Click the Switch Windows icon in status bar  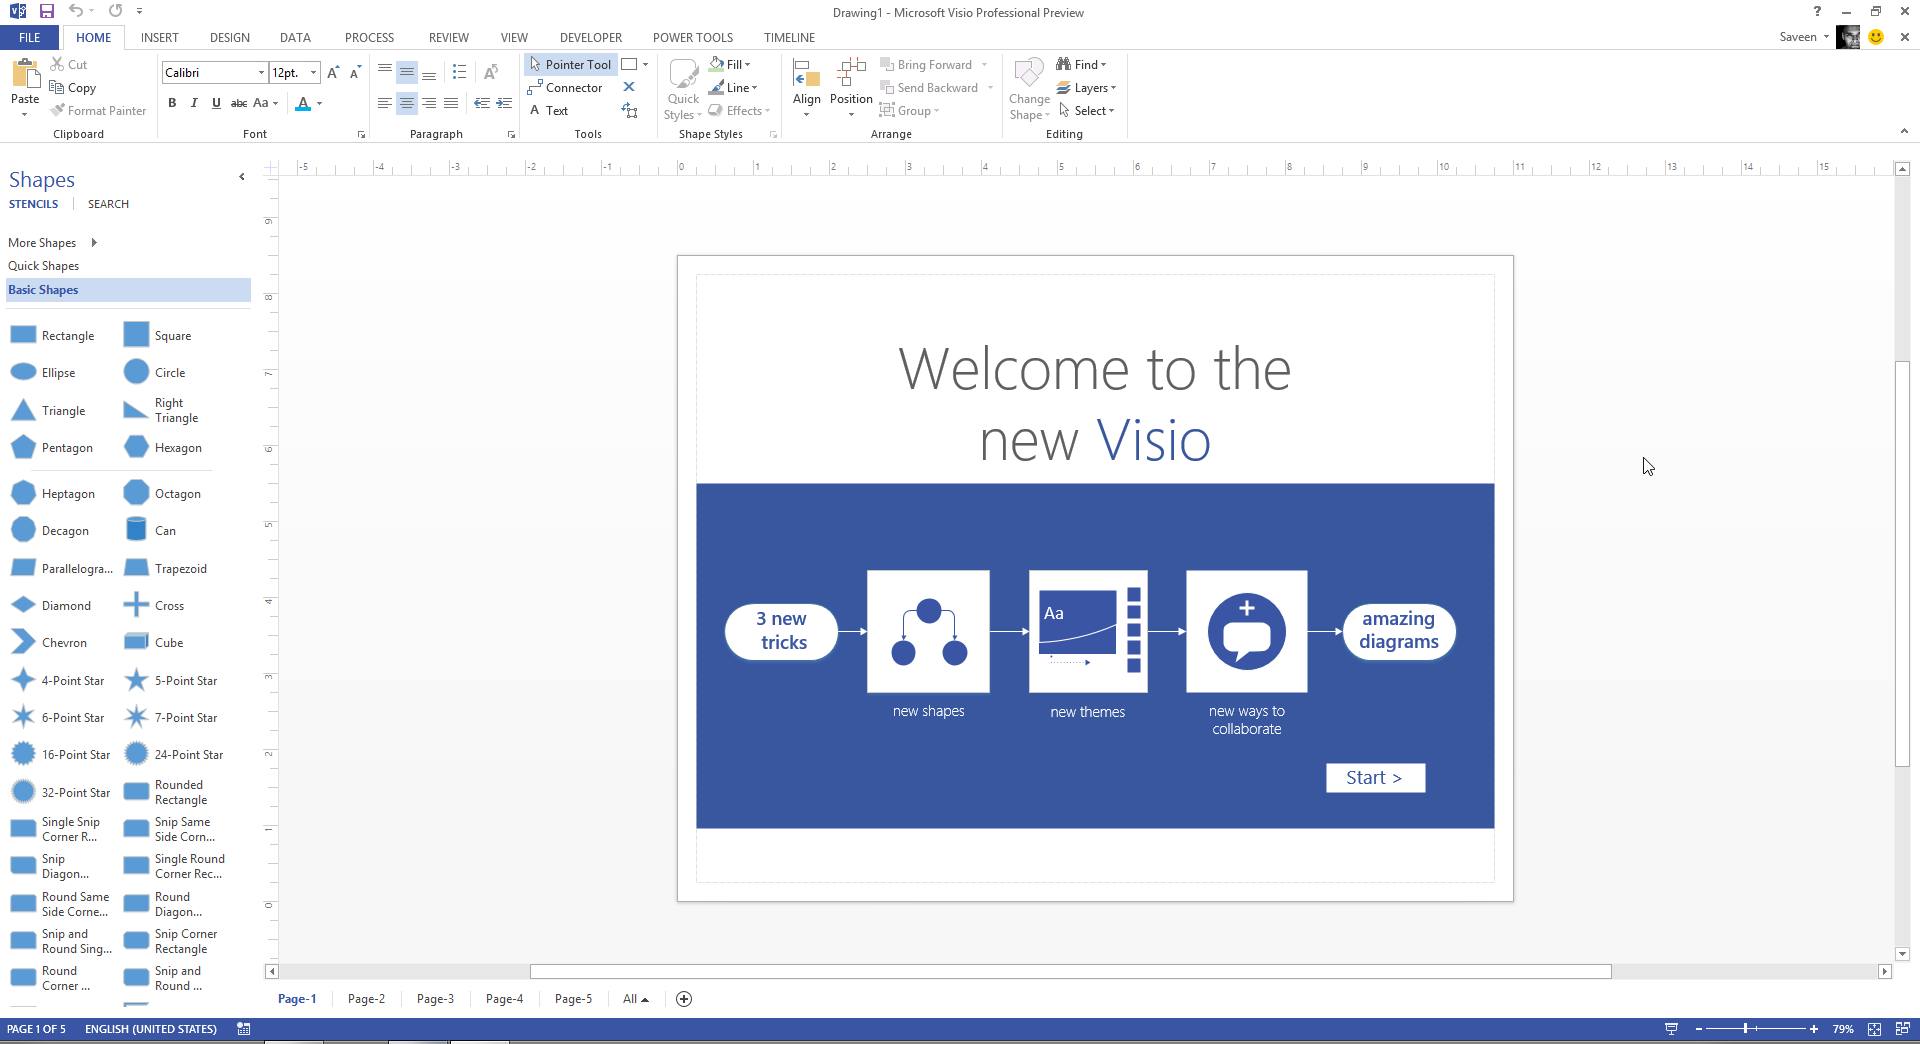click(x=1902, y=1029)
